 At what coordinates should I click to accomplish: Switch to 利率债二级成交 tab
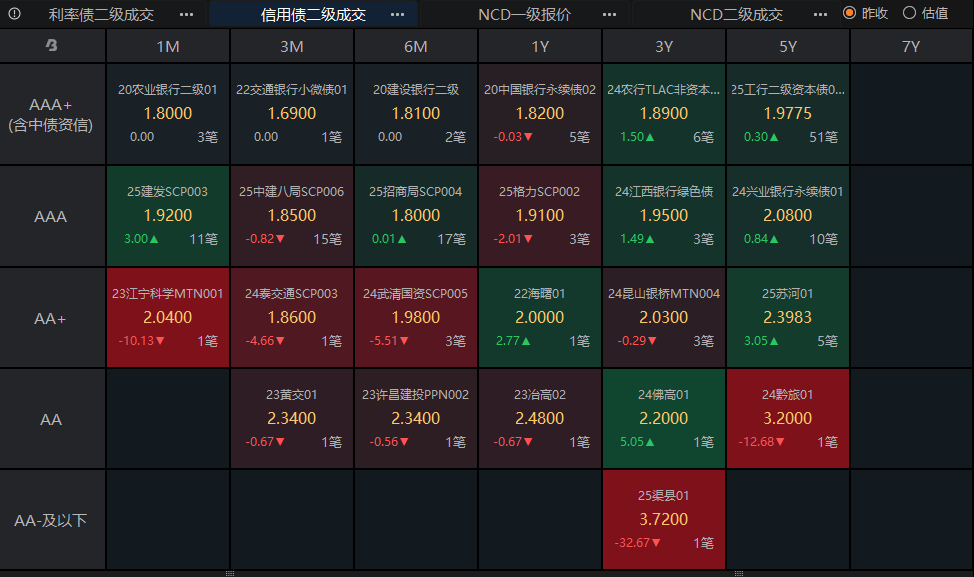tap(101, 14)
